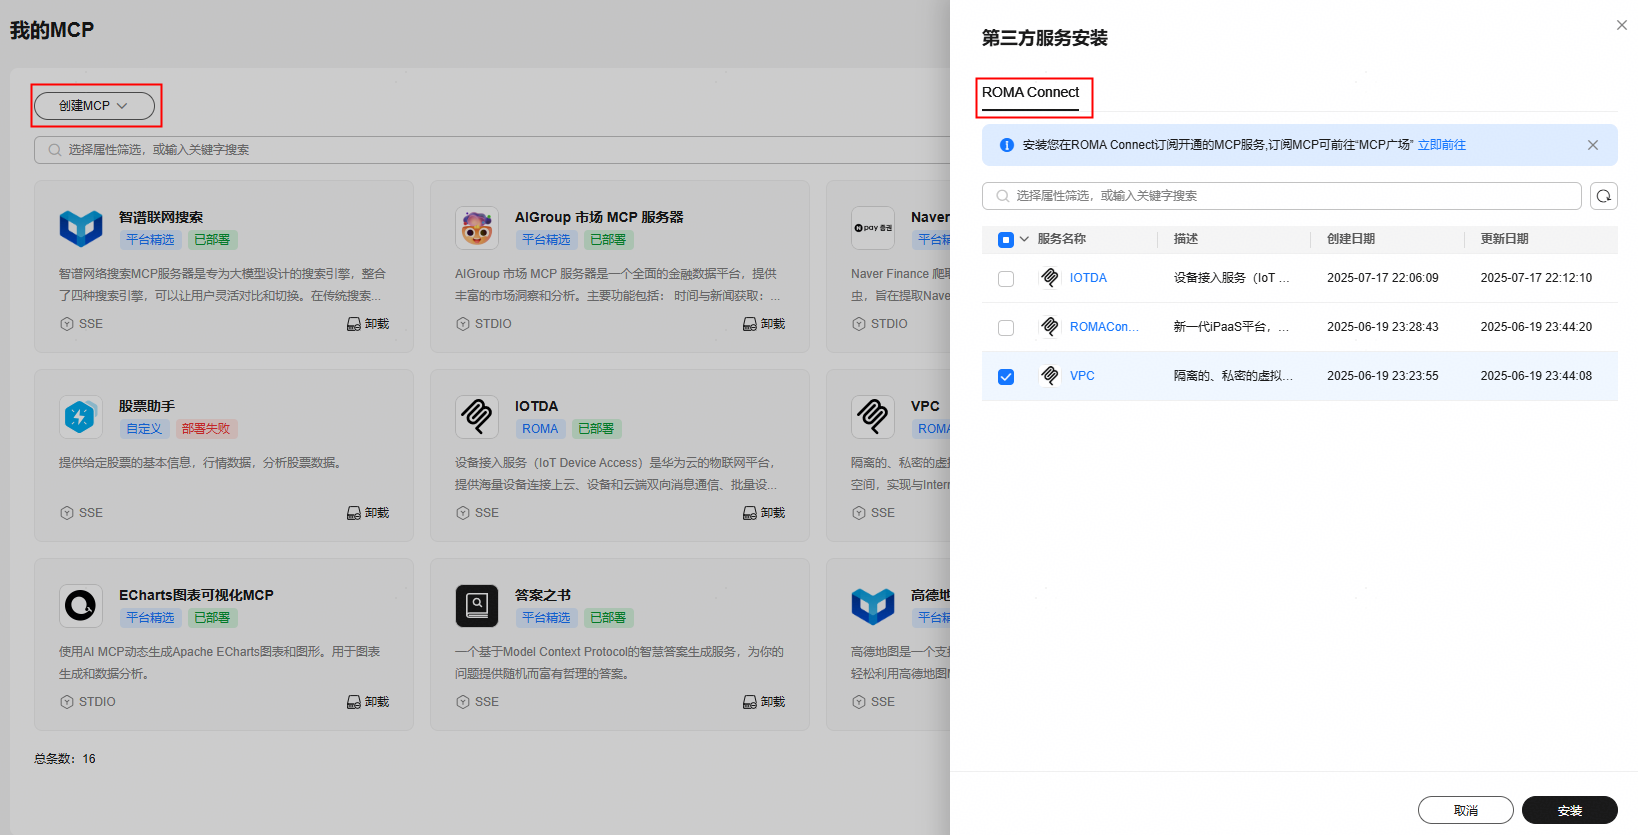Click the 隔离的、私密的虚拟... description cell
This screenshot has width=1638, height=835.
click(1234, 376)
